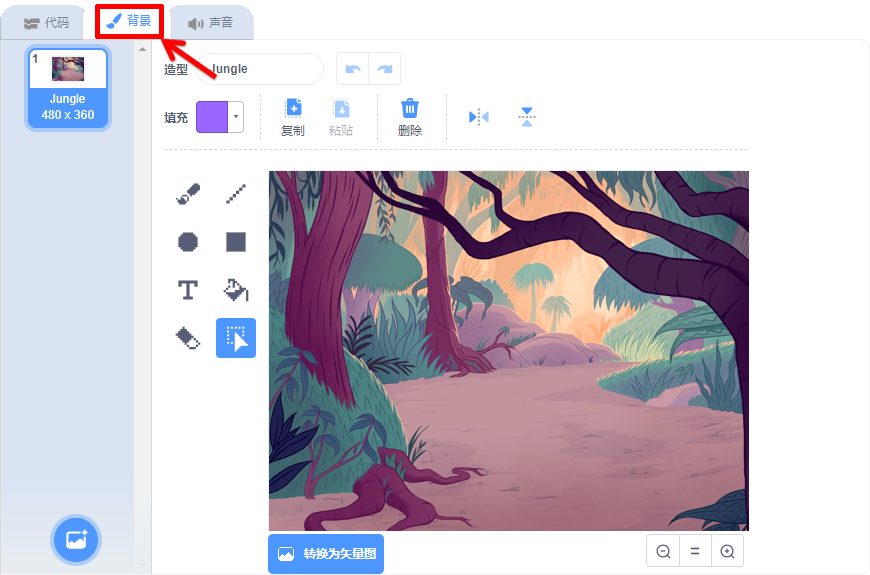Zoom out of the canvas
The width and height of the screenshot is (870, 575).
click(663, 551)
